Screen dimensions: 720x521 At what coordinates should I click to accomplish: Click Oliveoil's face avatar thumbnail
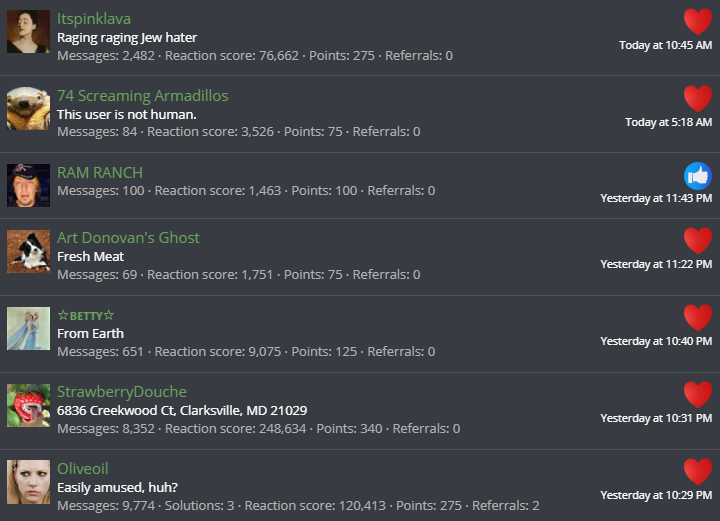click(x=28, y=482)
